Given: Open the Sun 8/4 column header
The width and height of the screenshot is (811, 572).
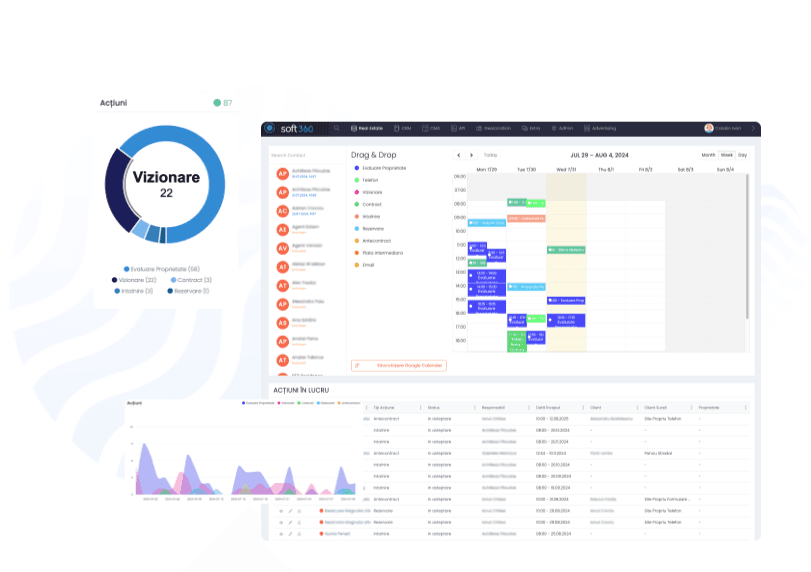Looking at the screenshot, I should [x=725, y=170].
